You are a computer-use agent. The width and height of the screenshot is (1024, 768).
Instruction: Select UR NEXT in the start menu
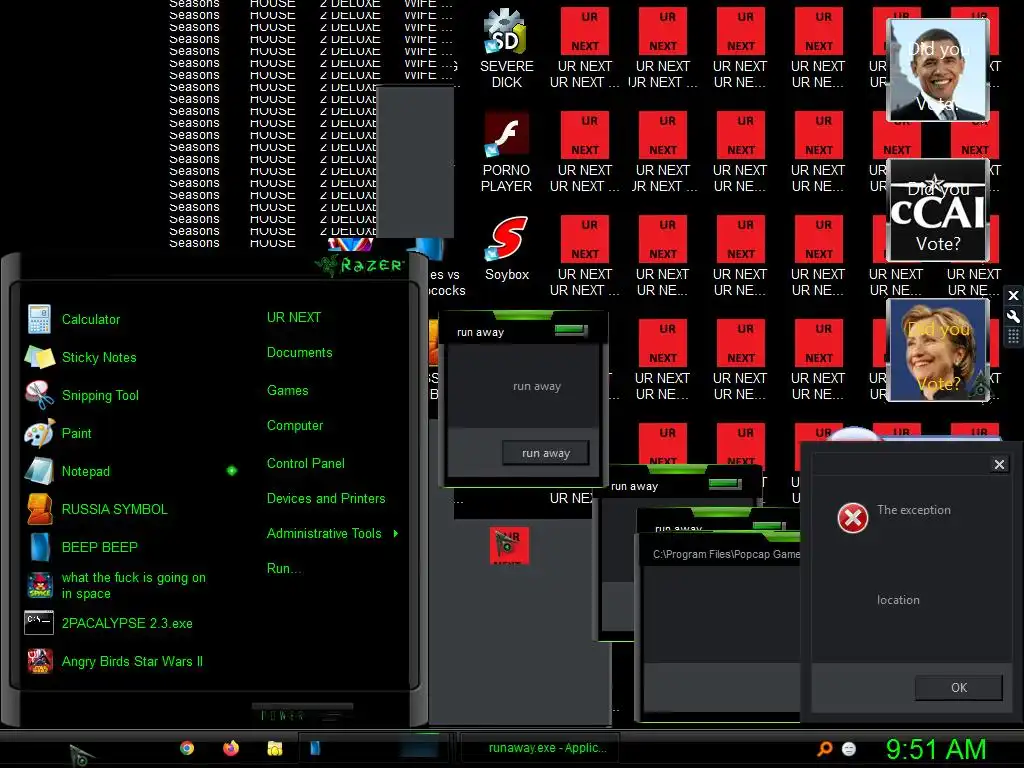click(x=294, y=317)
